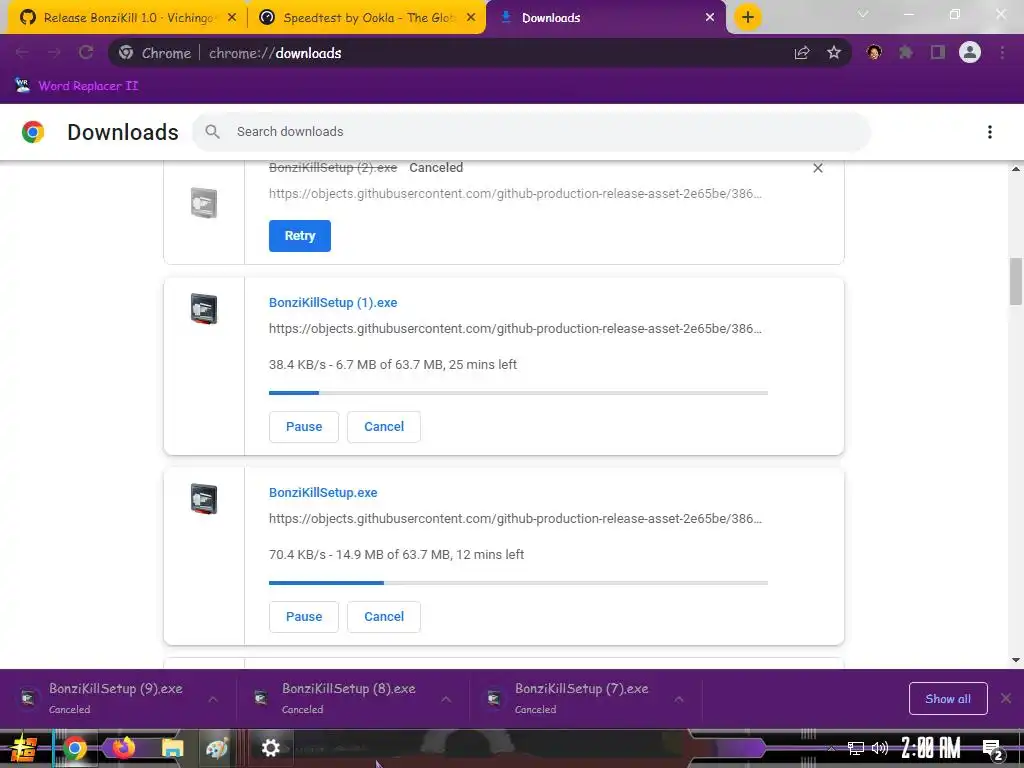Screen dimensions: 1024x768
Task: Expand BonziKillSetup (8).exe shelf item menu
Action: pyautogui.click(x=446, y=699)
